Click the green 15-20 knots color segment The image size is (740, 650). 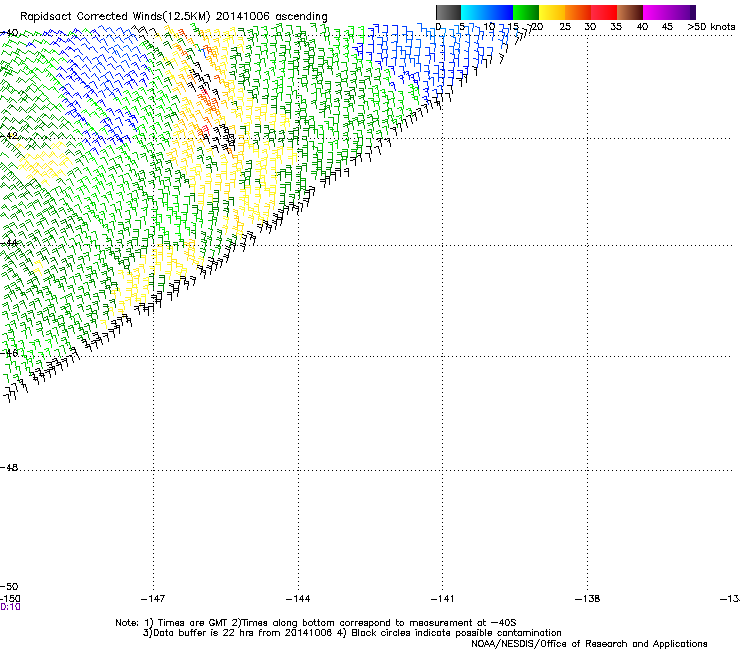tap(526, 12)
